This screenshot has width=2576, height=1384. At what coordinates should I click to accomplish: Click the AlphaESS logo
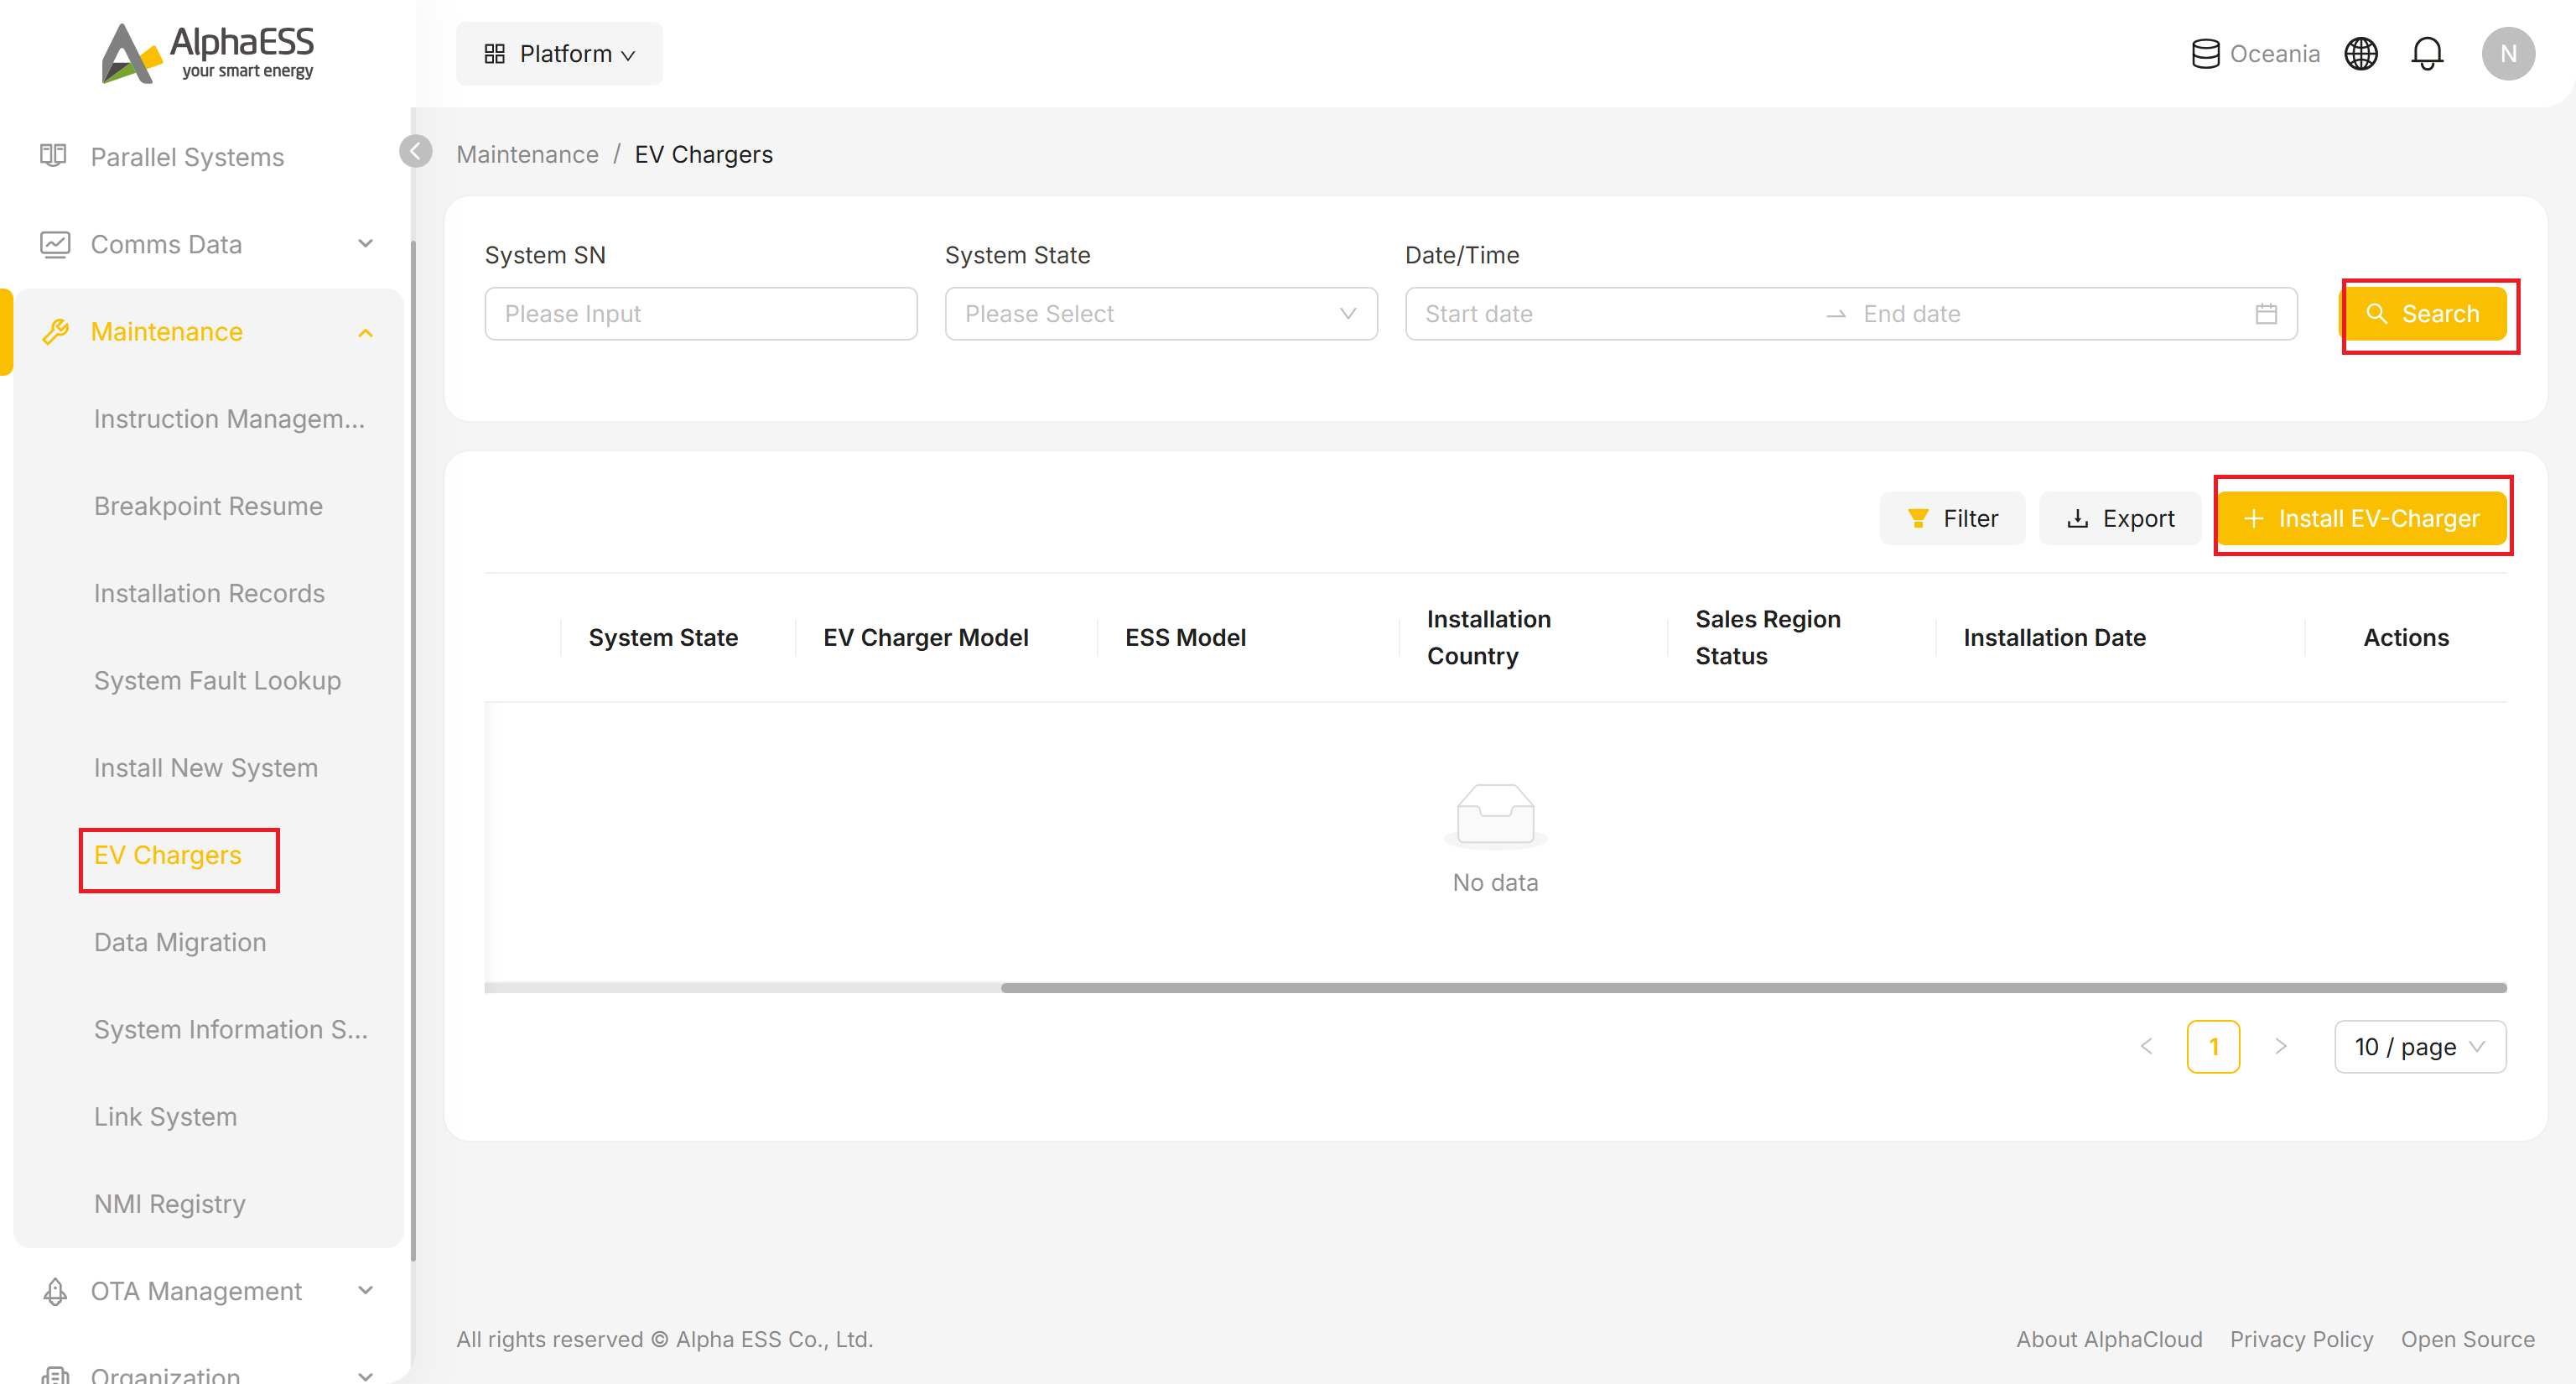click(208, 53)
